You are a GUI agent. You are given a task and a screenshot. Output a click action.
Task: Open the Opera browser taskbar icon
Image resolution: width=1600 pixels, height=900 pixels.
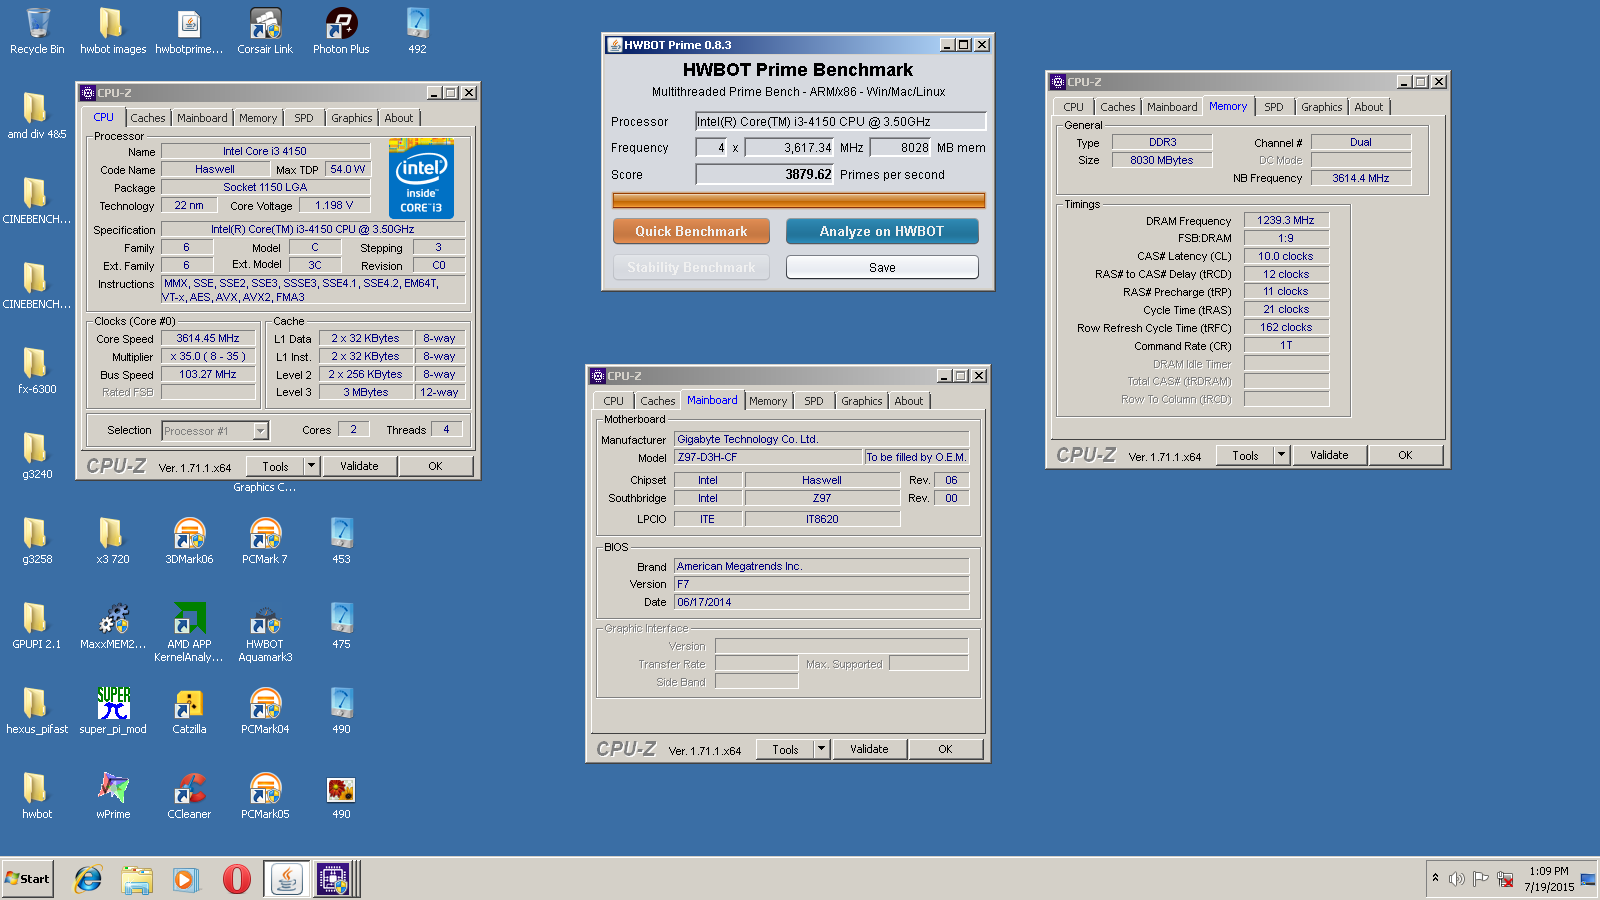click(x=236, y=879)
